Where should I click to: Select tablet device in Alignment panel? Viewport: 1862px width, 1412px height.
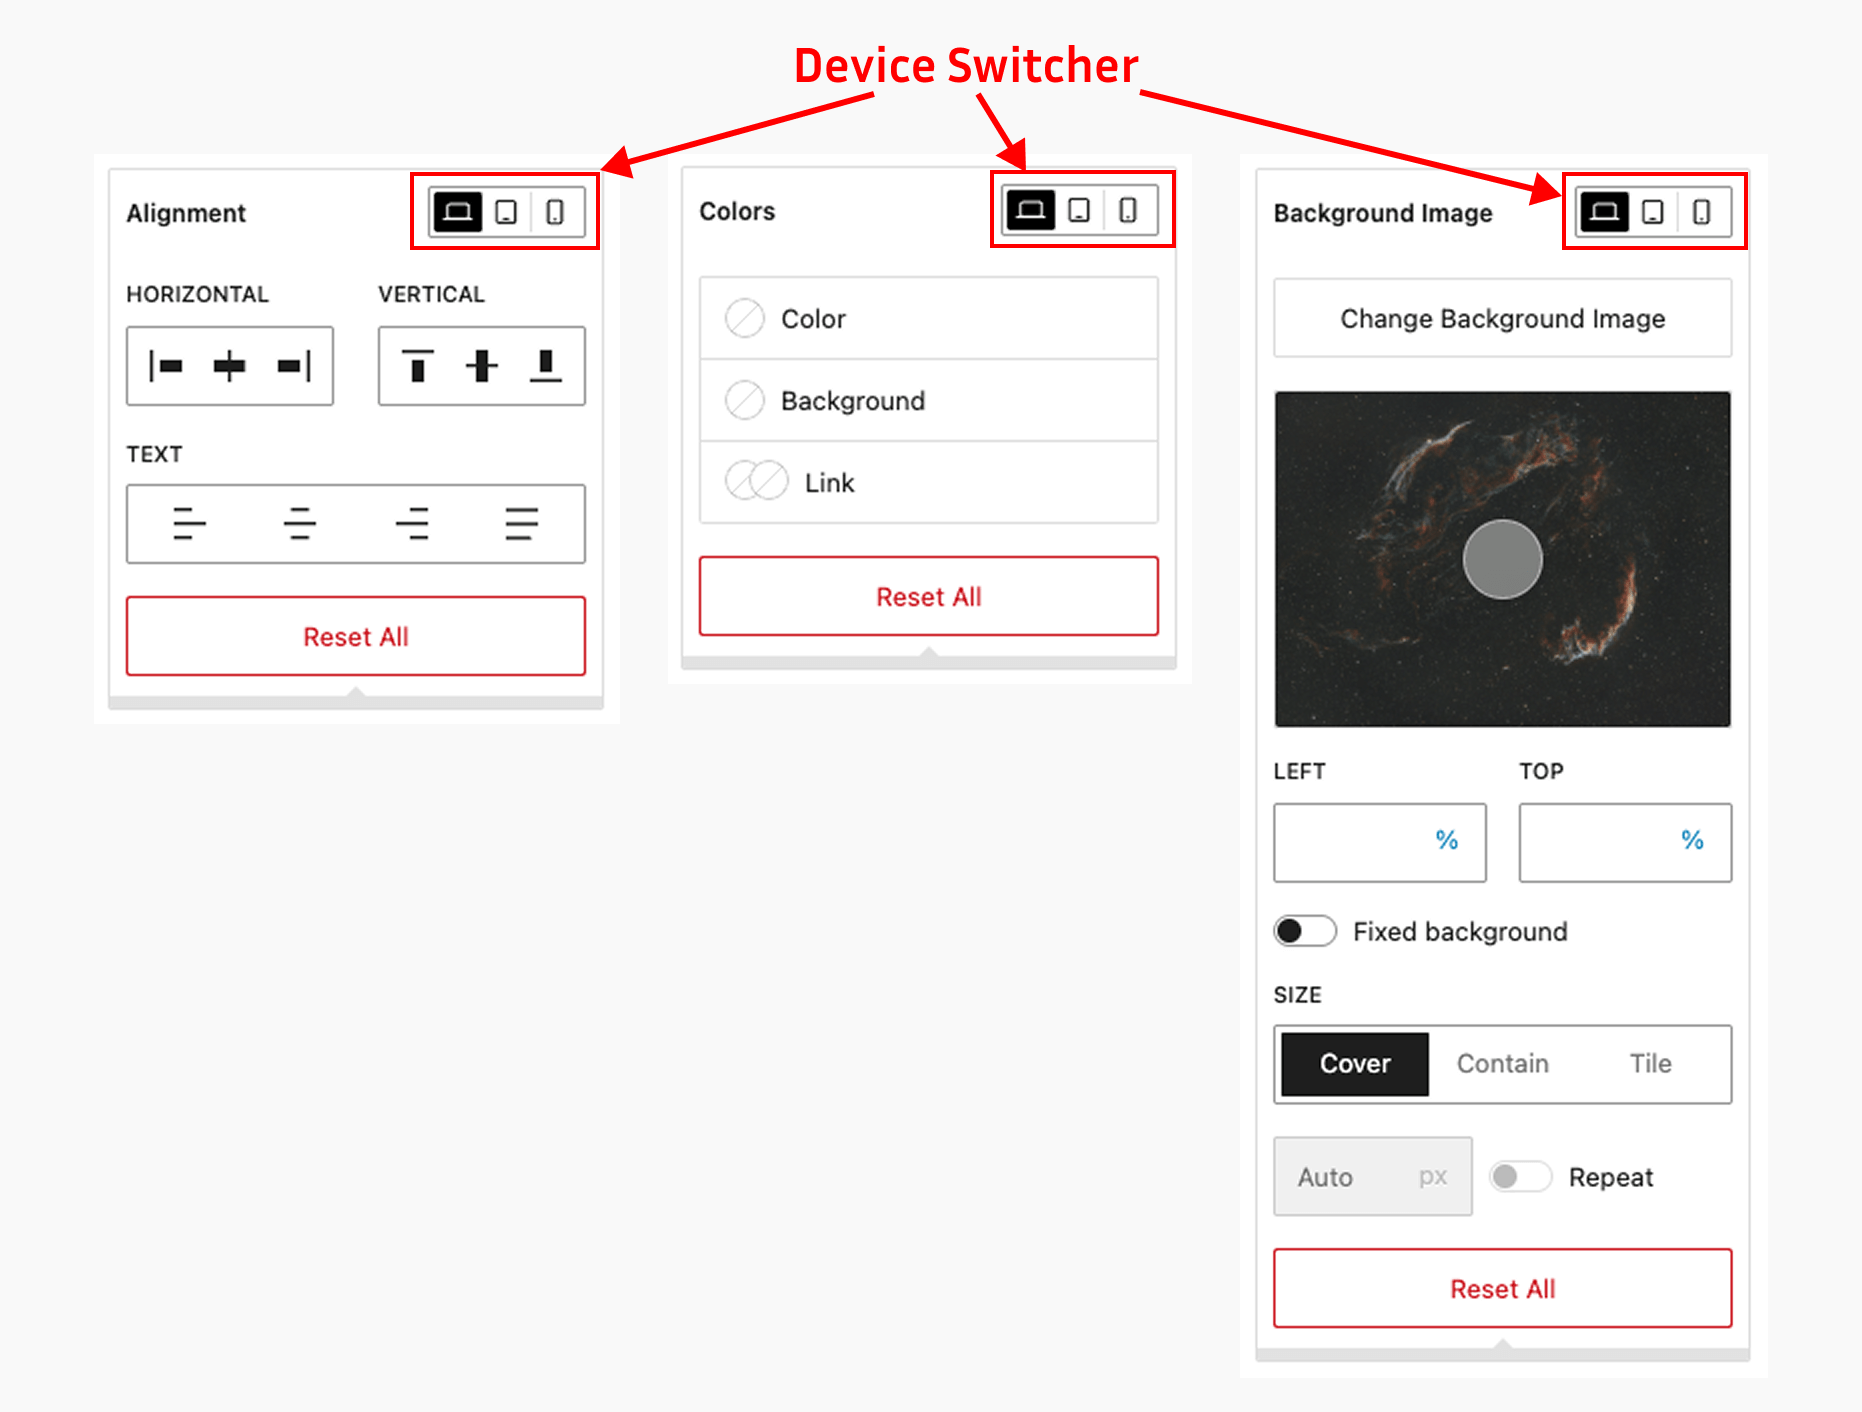(506, 212)
